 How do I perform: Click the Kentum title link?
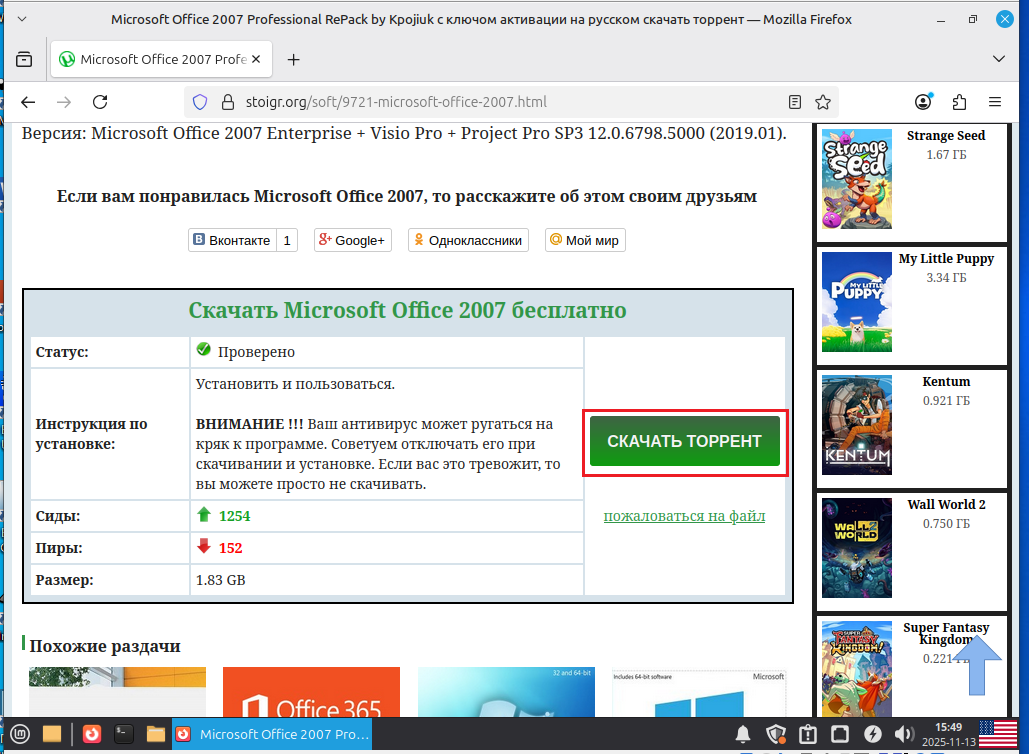point(946,381)
